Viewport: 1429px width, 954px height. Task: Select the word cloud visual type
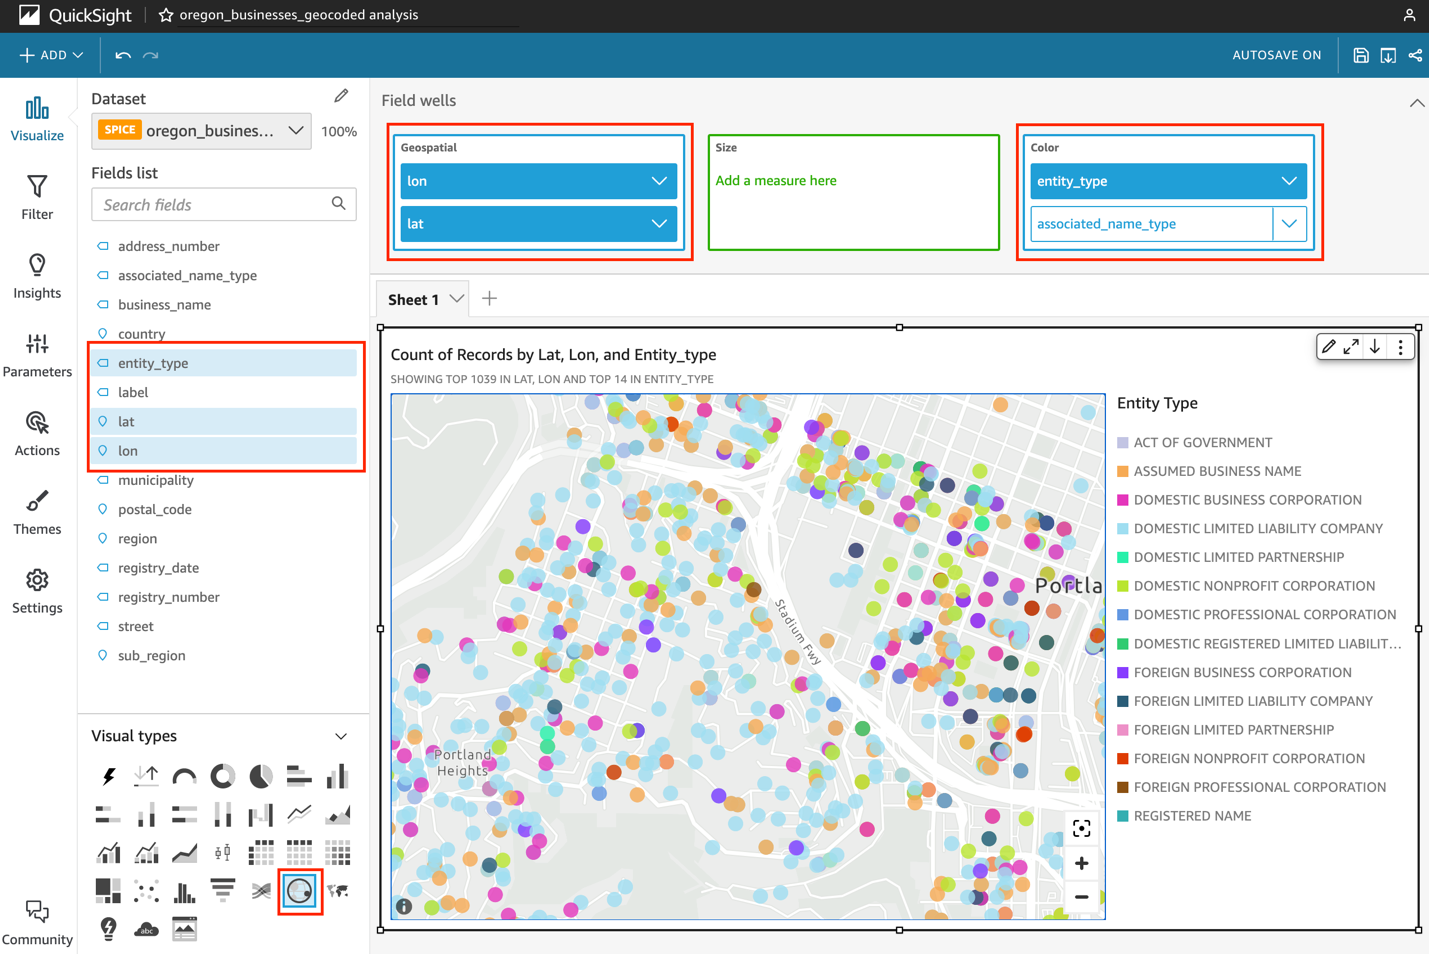click(146, 929)
